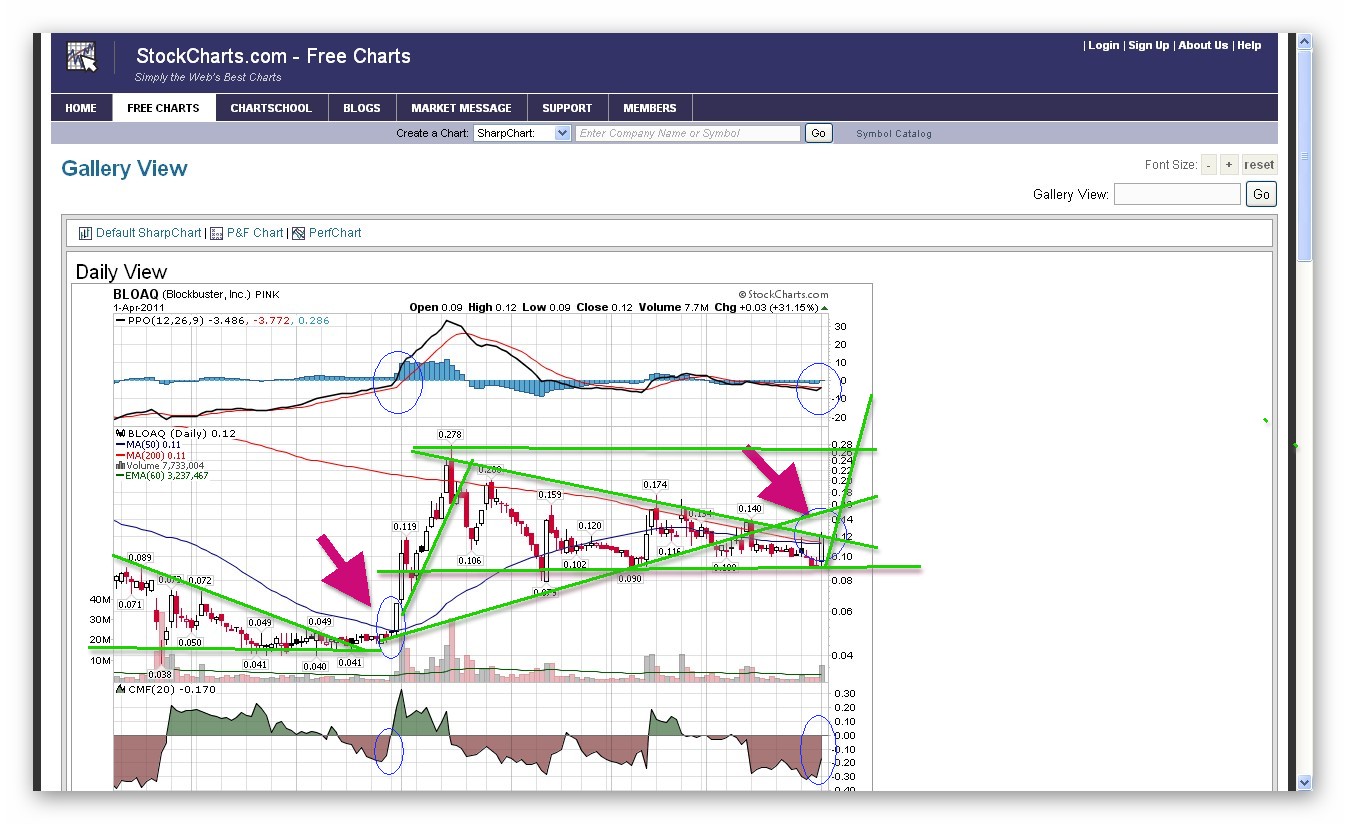1346x824 pixels.
Task: Click the BLOAQ daily chart image
Action: (x=471, y=538)
